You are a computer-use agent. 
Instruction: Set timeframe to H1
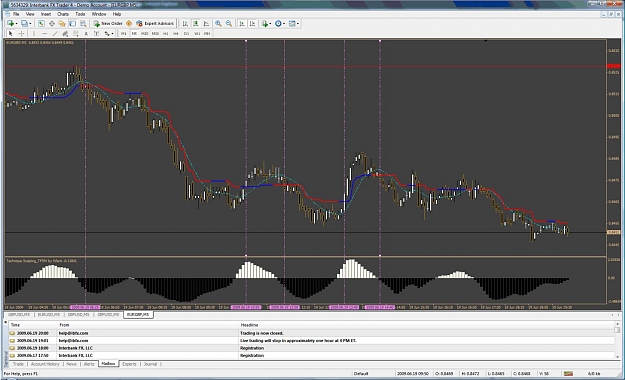(165, 33)
